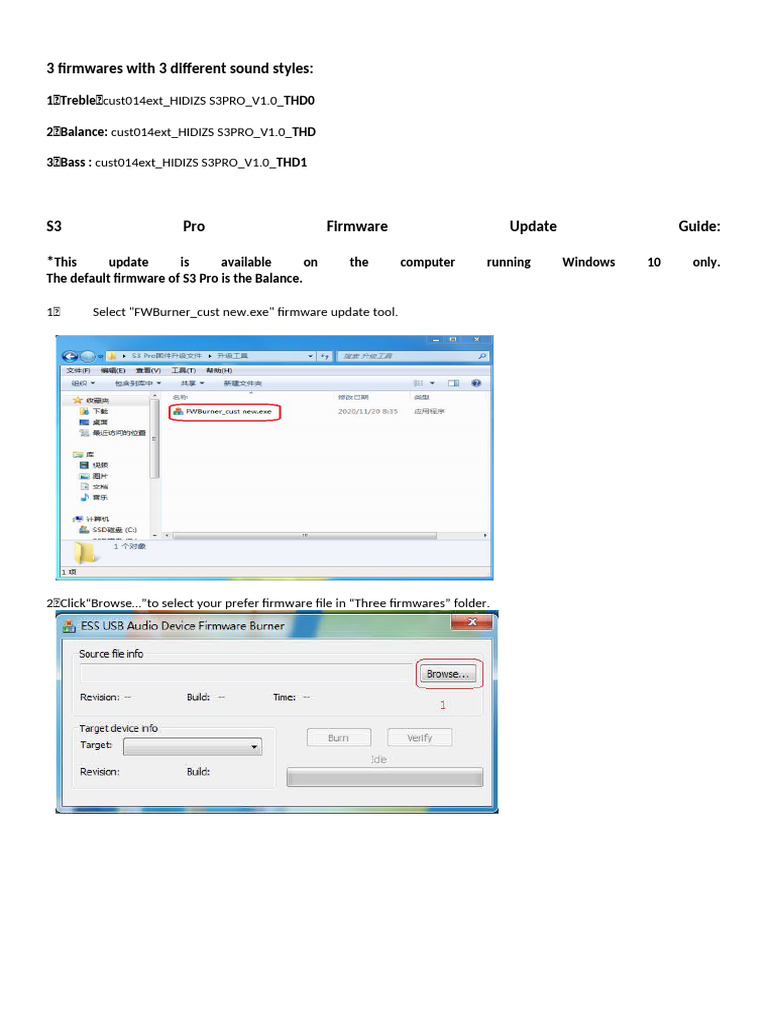Click 新建文件夹 new folder button
The height and width of the screenshot is (1024, 768).
(x=243, y=383)
